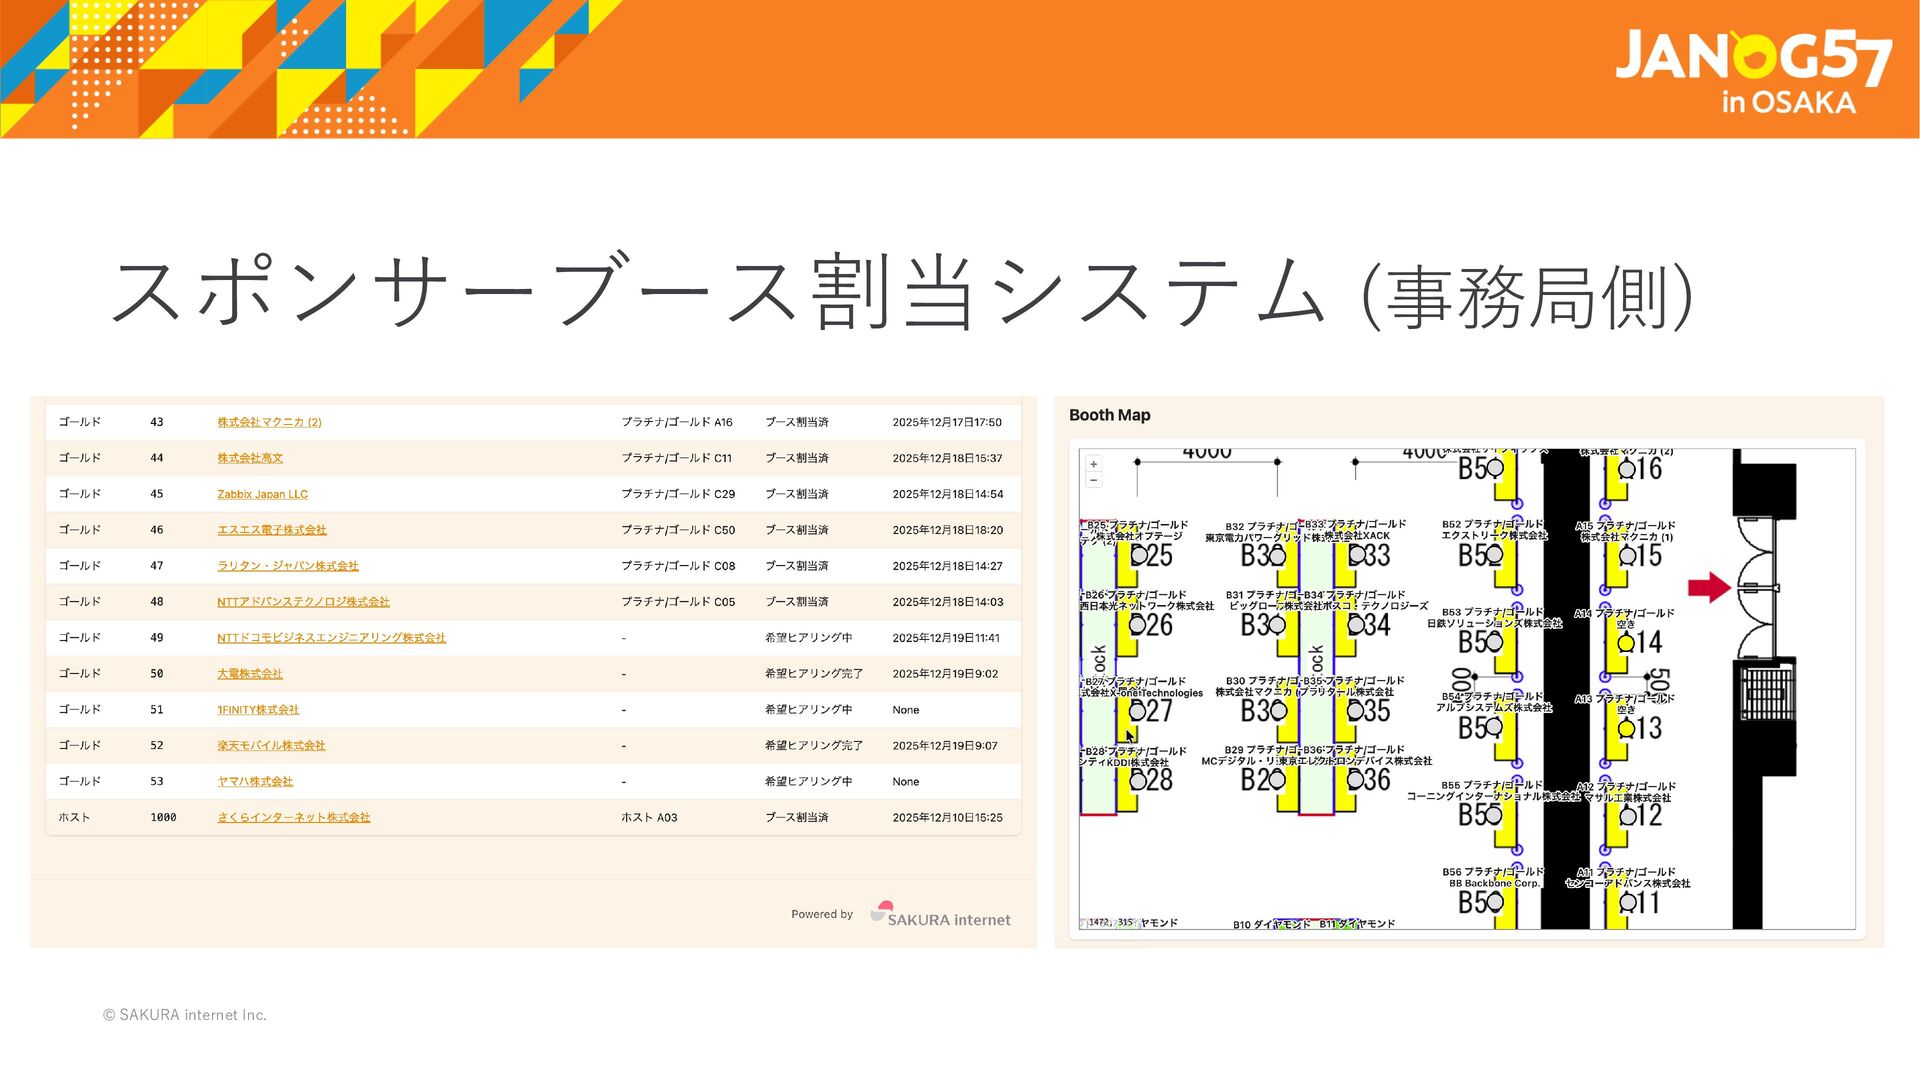Click the circle marker on booth A12
The width and height of the screenshot is (1920, 1080).
pos(1626,816)
